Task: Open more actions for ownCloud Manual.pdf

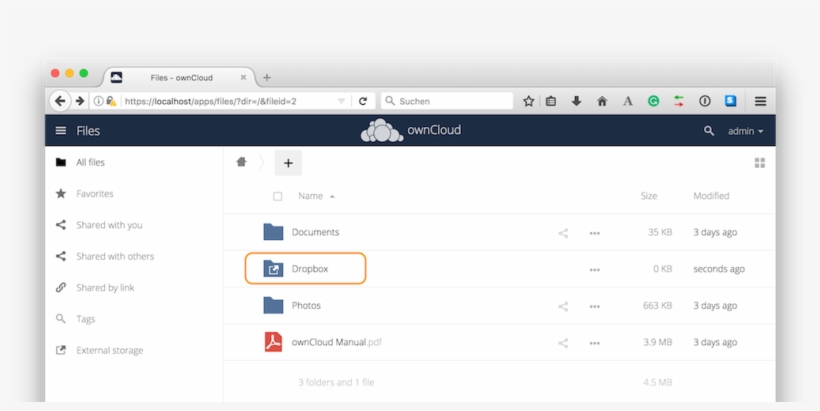Action: [x=595, y=343]
